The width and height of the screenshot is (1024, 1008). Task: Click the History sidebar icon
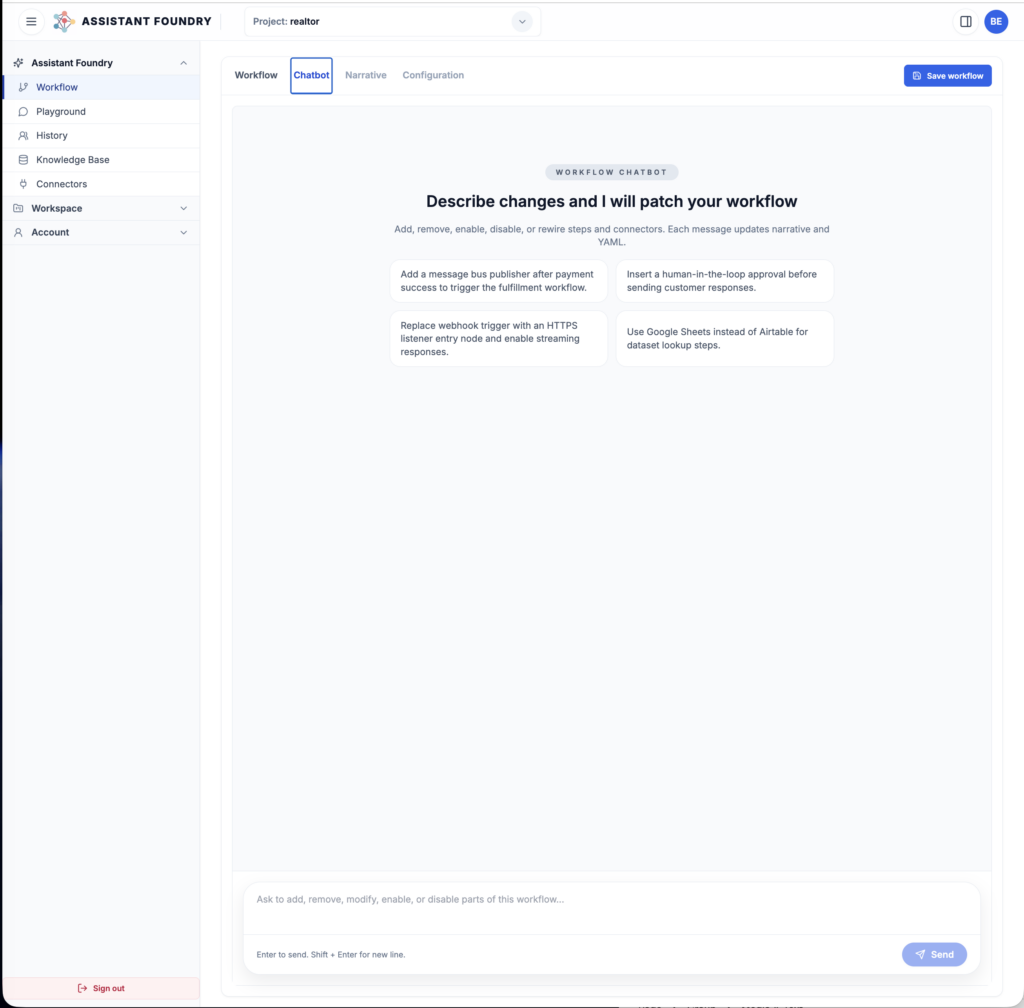(x=24, y=136)
